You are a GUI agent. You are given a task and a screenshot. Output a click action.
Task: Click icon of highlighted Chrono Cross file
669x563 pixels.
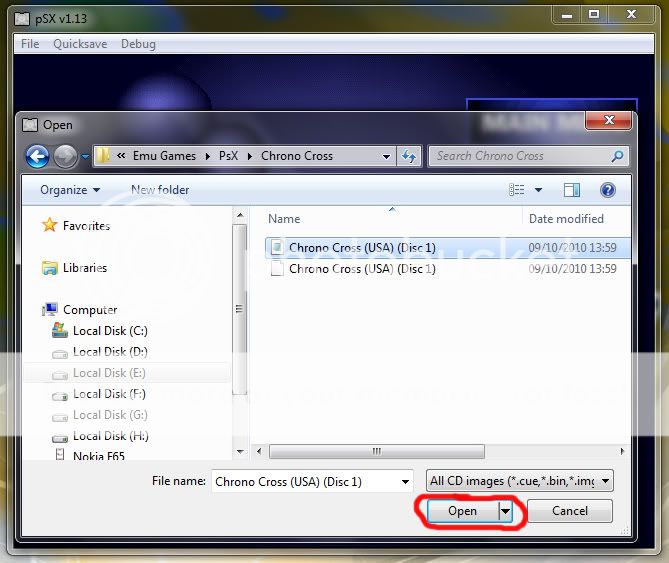pyautogui.click(x=277, y=247)
